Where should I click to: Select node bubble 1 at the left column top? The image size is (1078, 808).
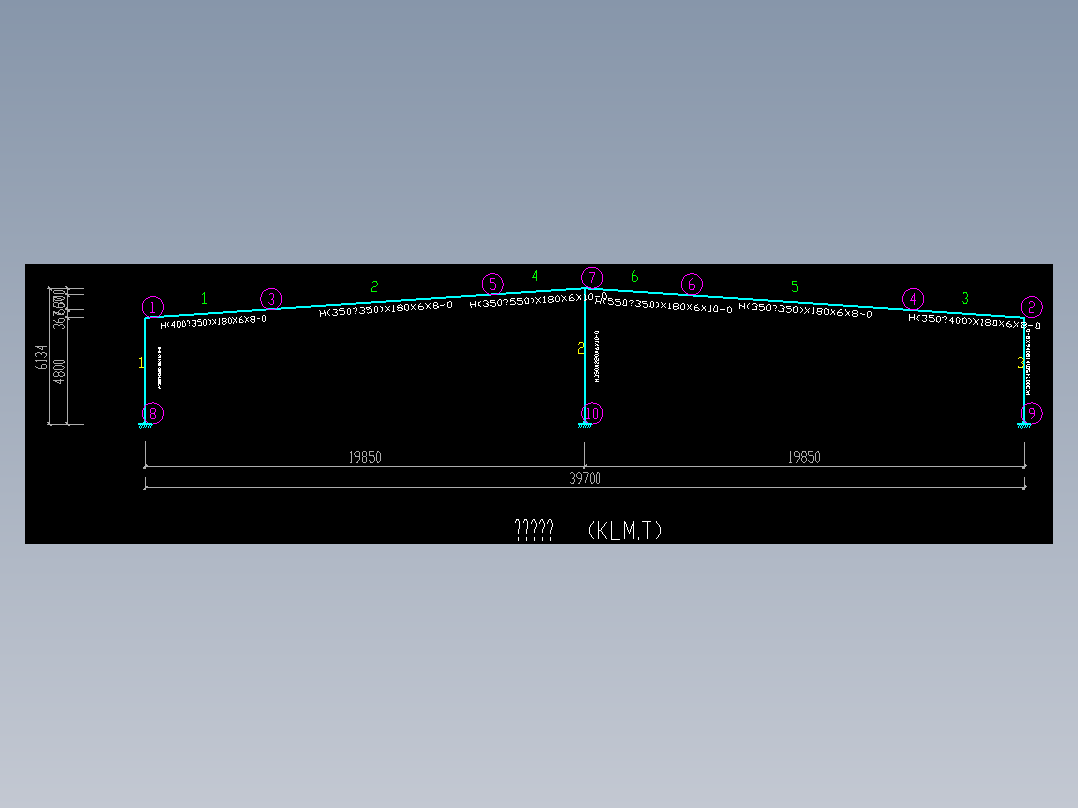click(152, 307)
